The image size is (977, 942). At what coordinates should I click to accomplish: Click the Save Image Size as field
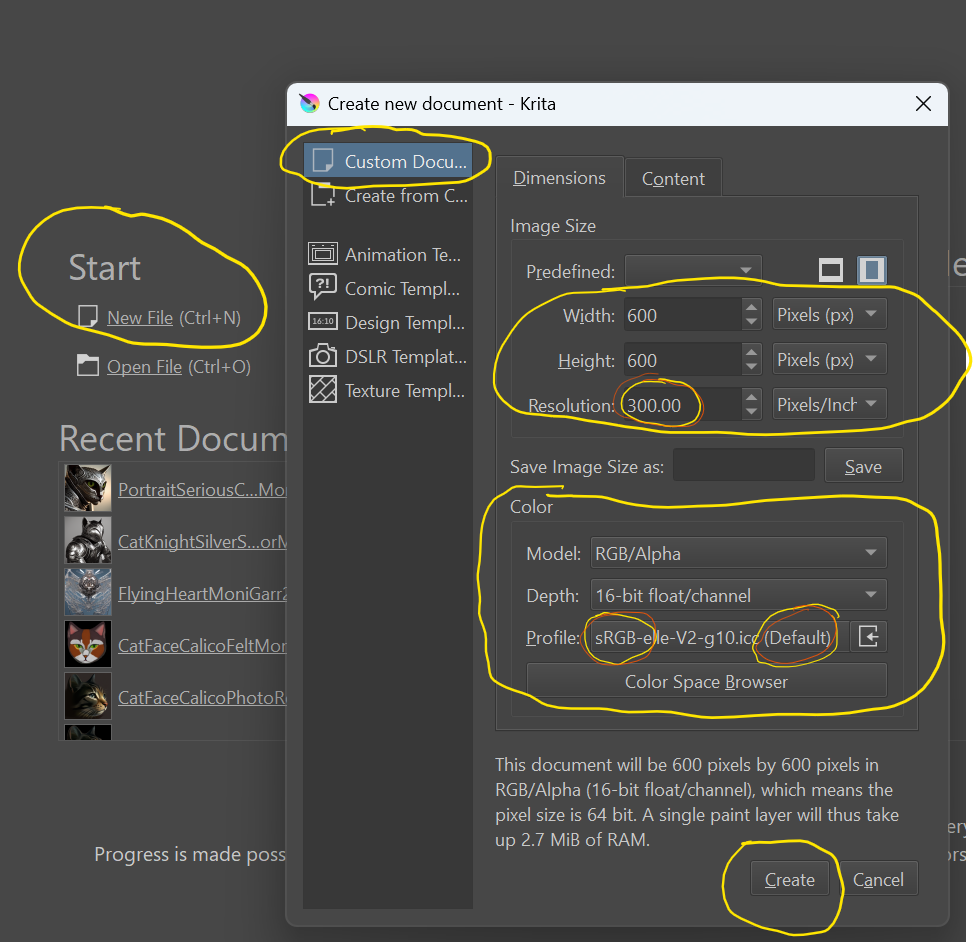point(744,467)
